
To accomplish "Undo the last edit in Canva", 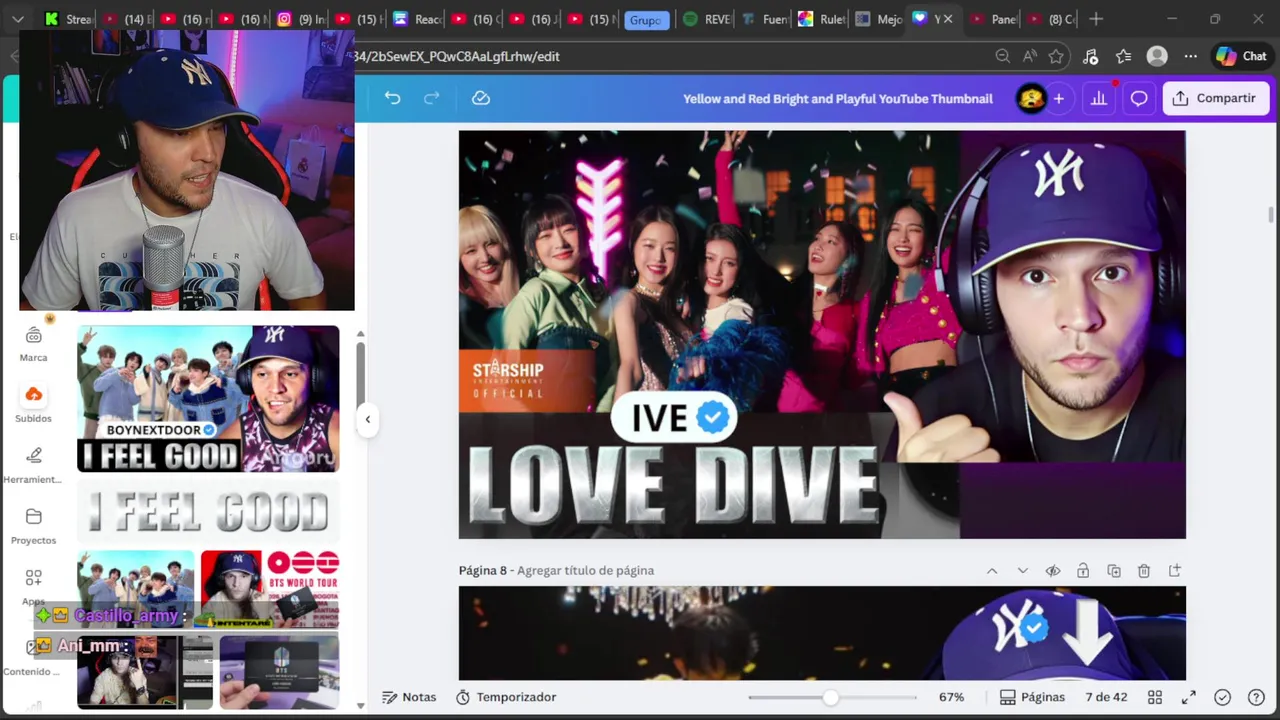I will (392, 98).
